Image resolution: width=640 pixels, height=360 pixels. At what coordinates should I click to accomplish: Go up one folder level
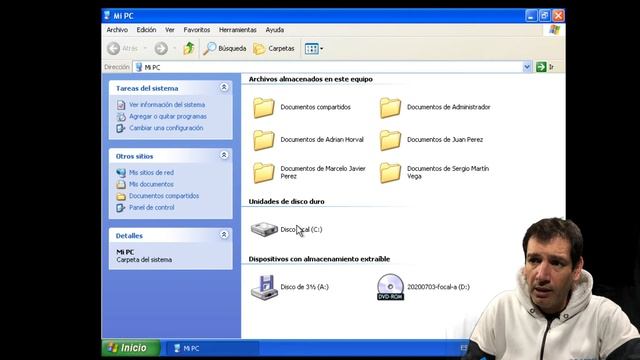click(189, 49)
